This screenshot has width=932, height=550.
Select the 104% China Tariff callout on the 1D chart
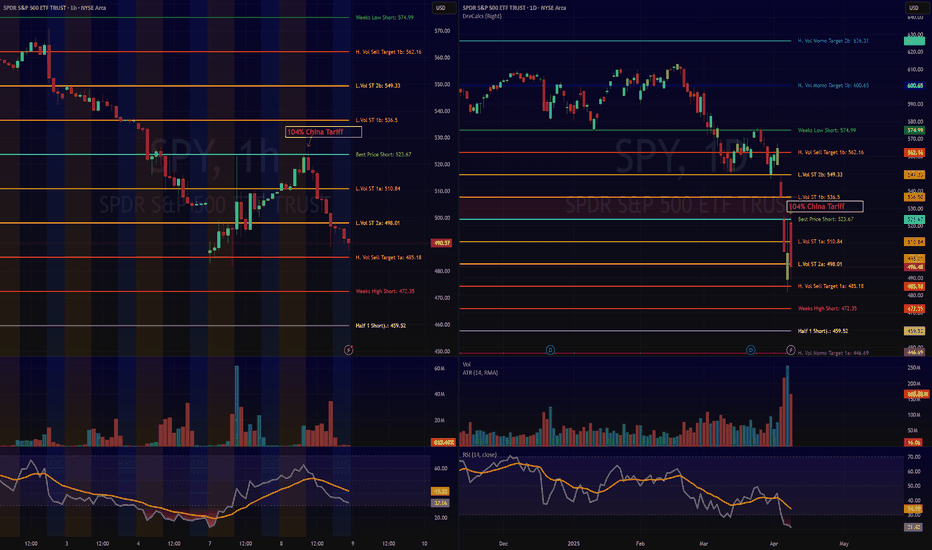tap(825, 206)
